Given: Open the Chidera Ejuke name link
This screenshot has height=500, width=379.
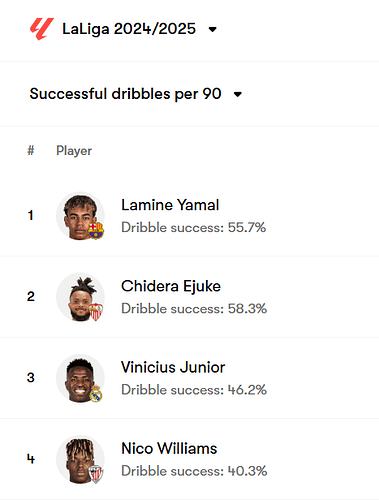Looking at the screenshot, I should coord(171,286).
